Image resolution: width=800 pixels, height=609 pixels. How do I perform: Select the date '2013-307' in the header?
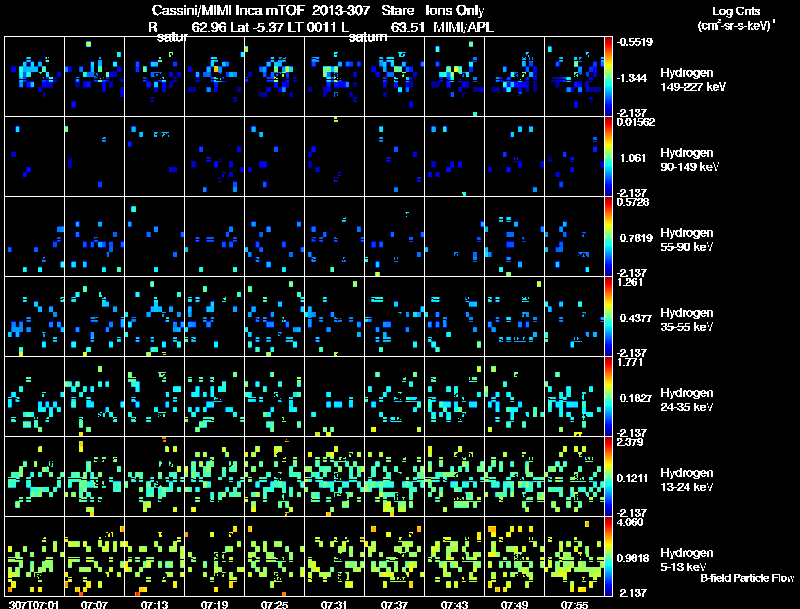tap(340, 11)
